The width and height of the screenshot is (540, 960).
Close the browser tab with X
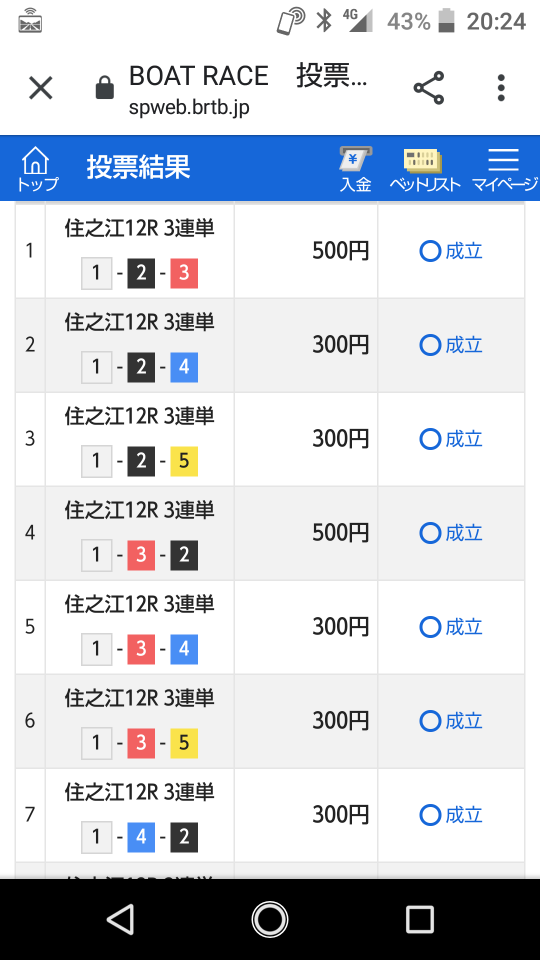coord(41,88)
